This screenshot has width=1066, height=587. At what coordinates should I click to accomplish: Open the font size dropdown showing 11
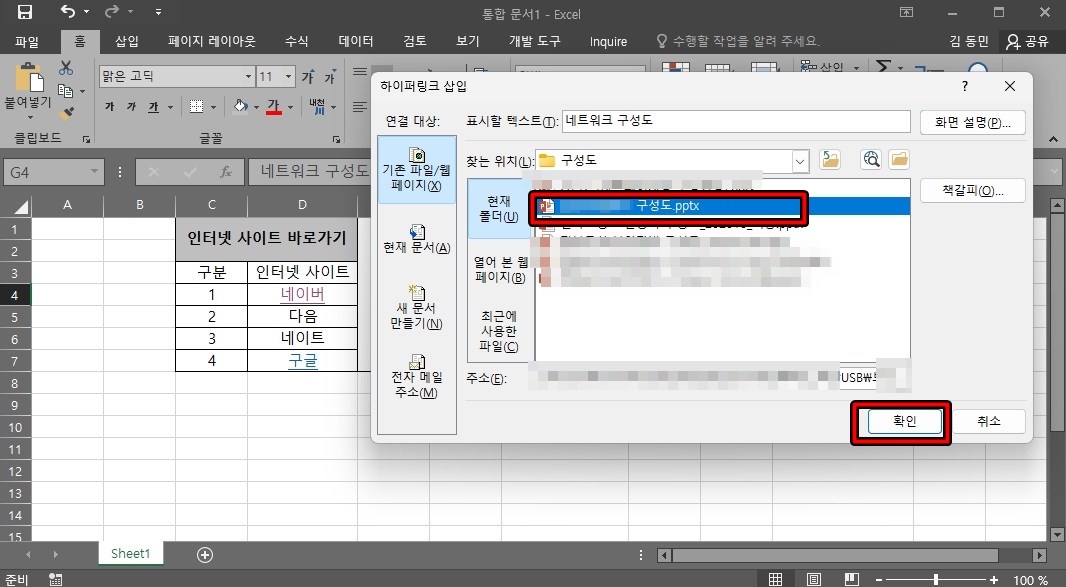[x=288, y=76]
